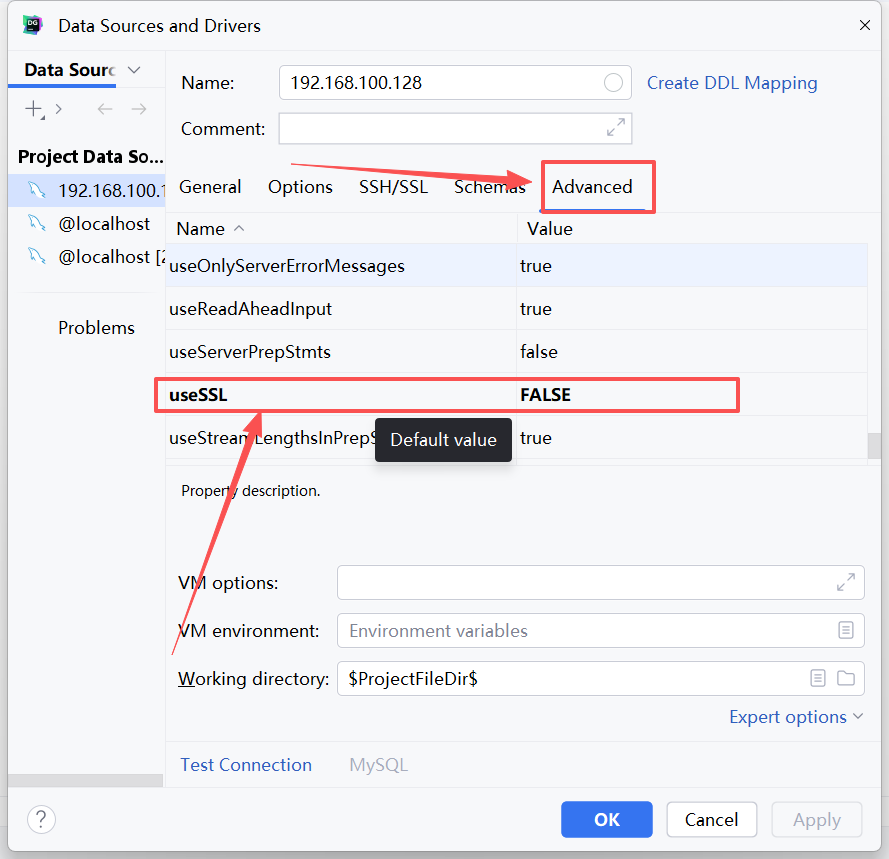Browse folder icon for Working directory
This screenshot has width=889, height=859.
click(846, 678)
